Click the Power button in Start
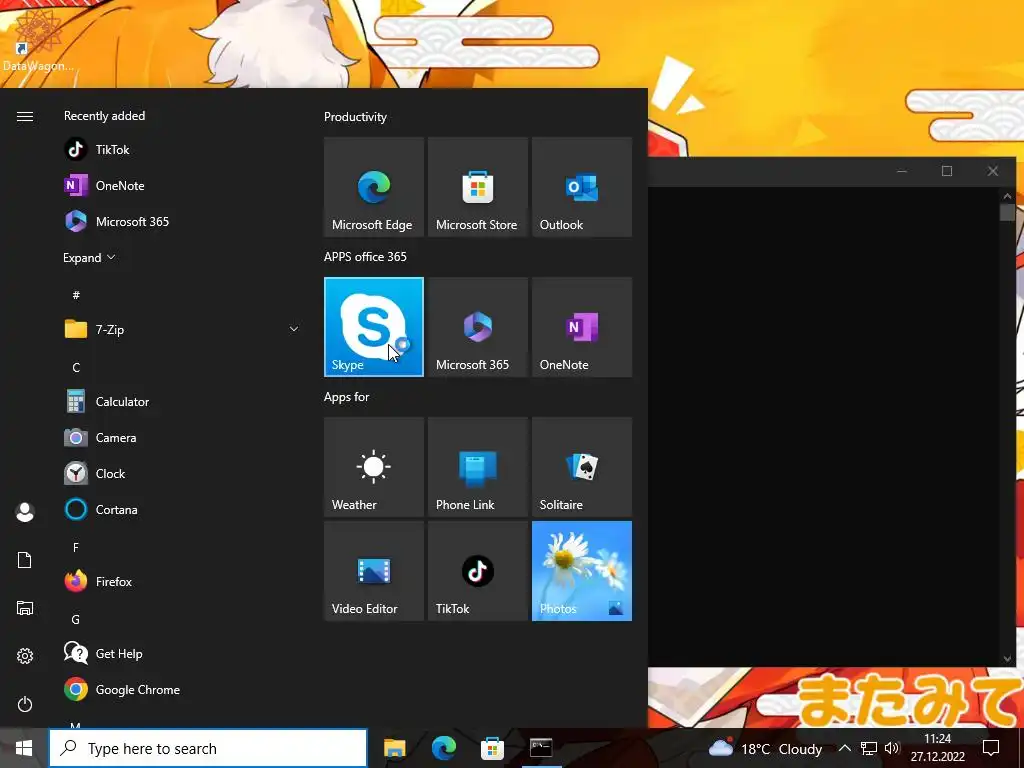 point(25,704)
